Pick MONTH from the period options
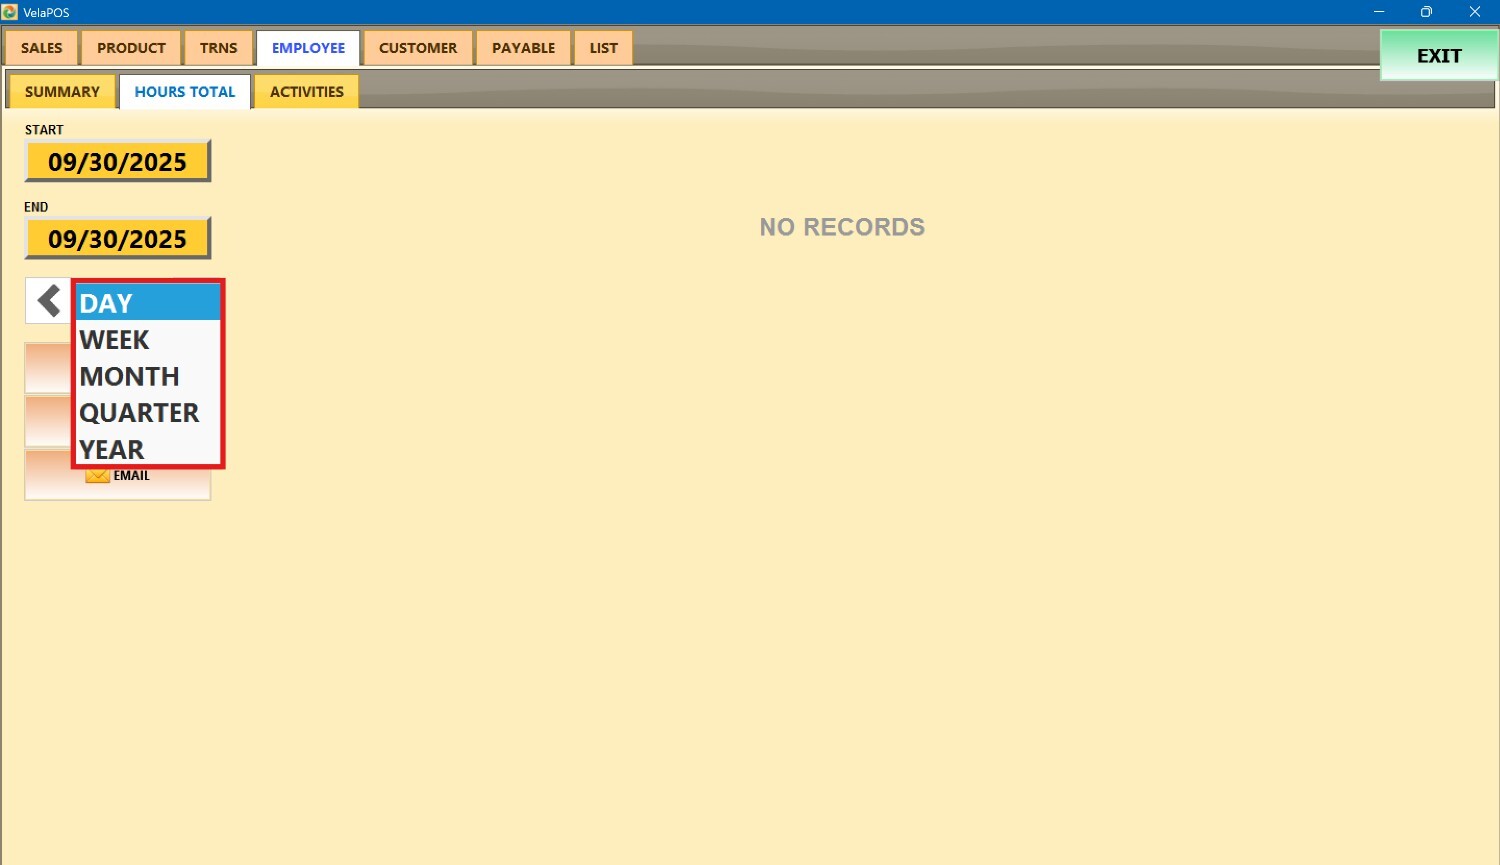Image resolution: width=1500 pixels, height=865 pixels. click(x=147, y=377)
